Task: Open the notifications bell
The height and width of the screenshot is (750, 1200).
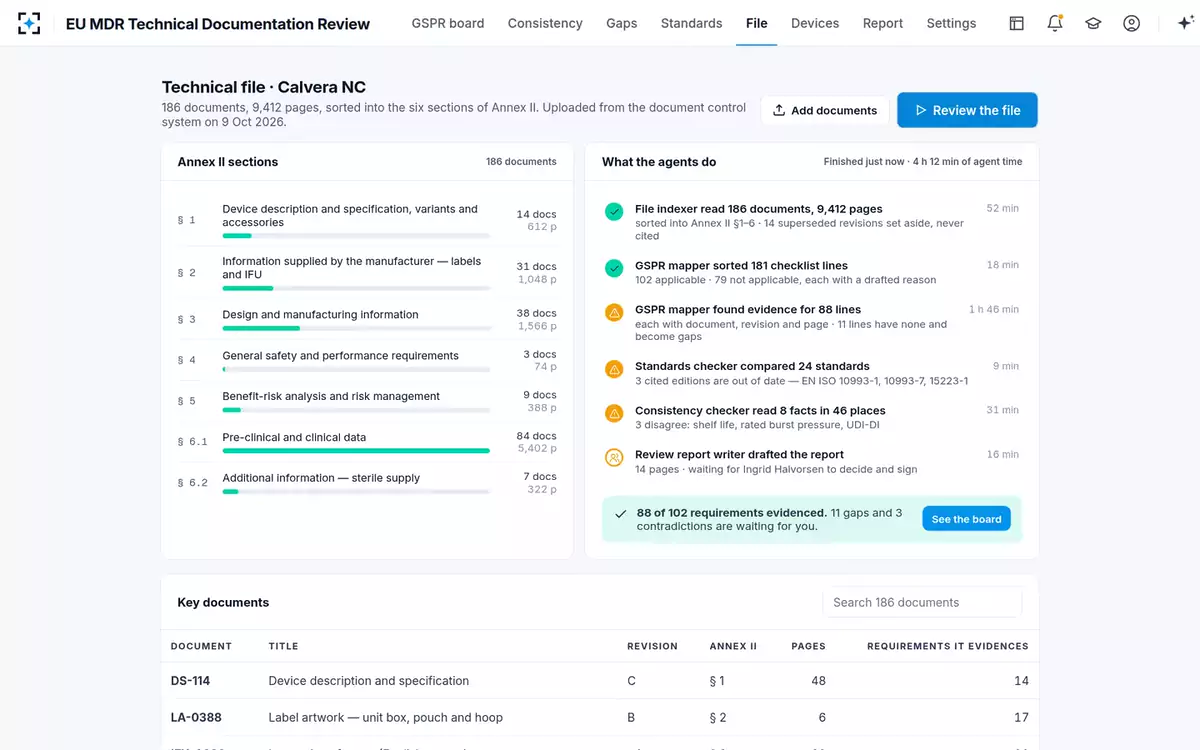Action: tap(1055, 23)
